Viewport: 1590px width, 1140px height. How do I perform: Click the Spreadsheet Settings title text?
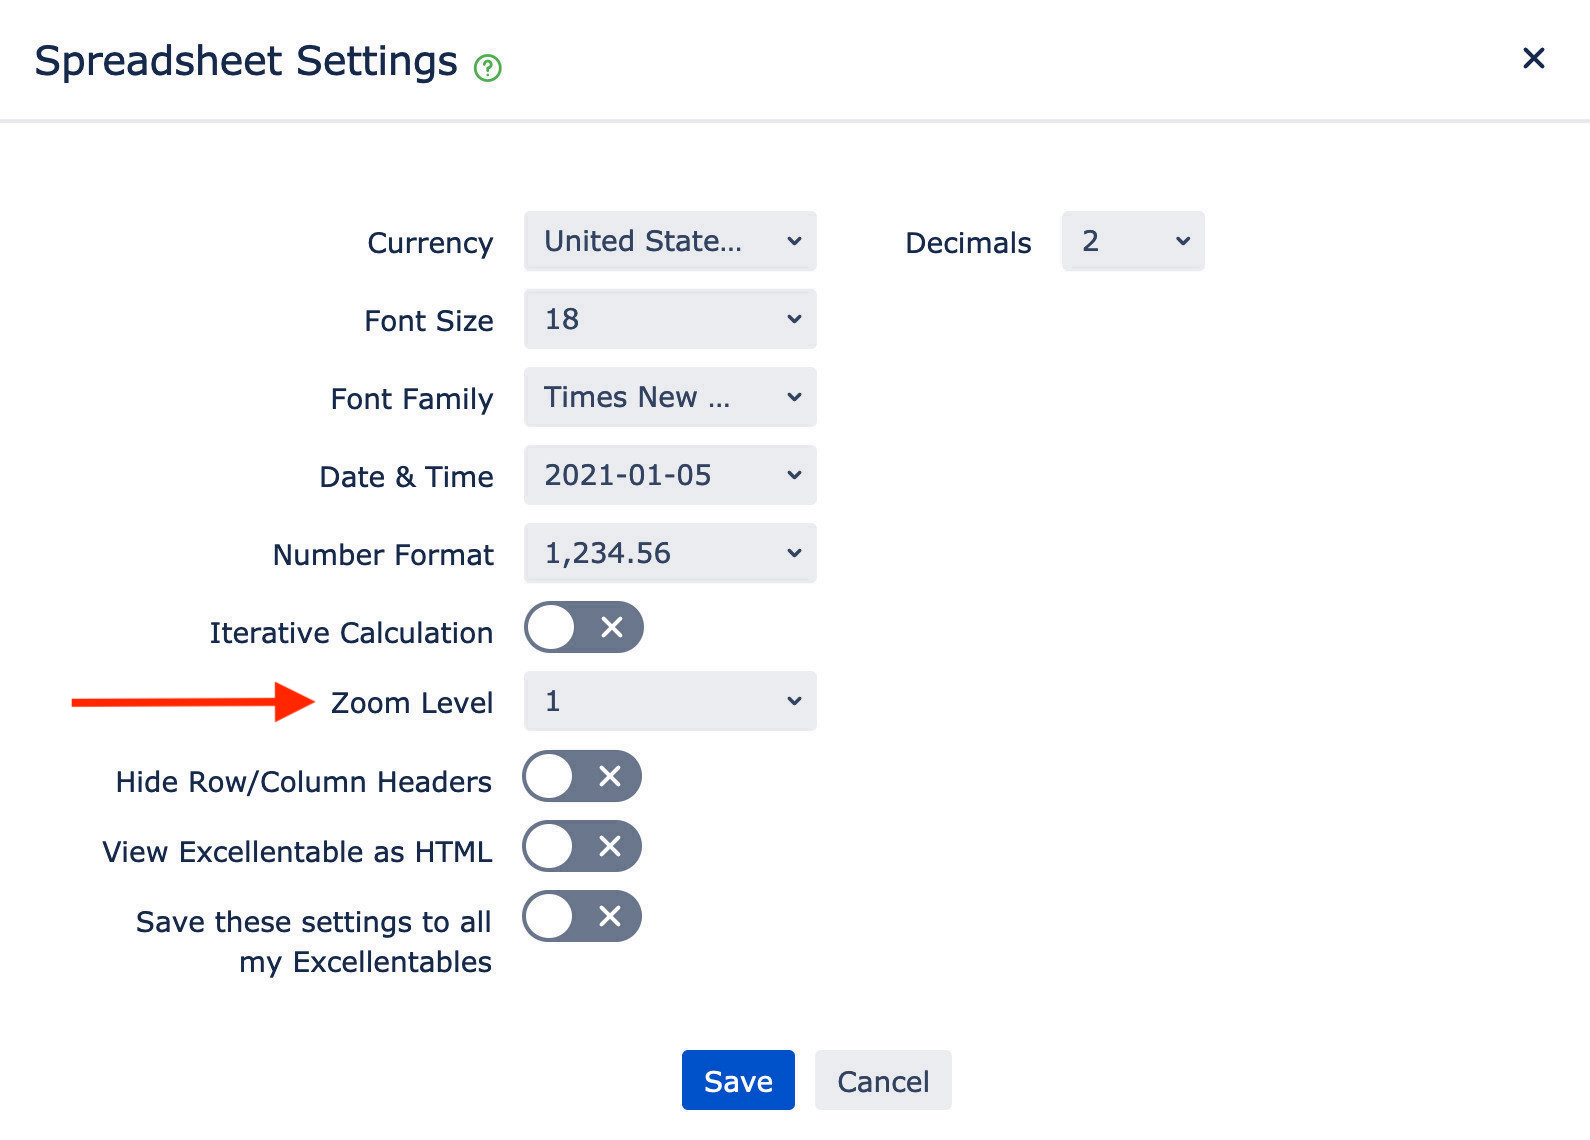coord(246,61)
